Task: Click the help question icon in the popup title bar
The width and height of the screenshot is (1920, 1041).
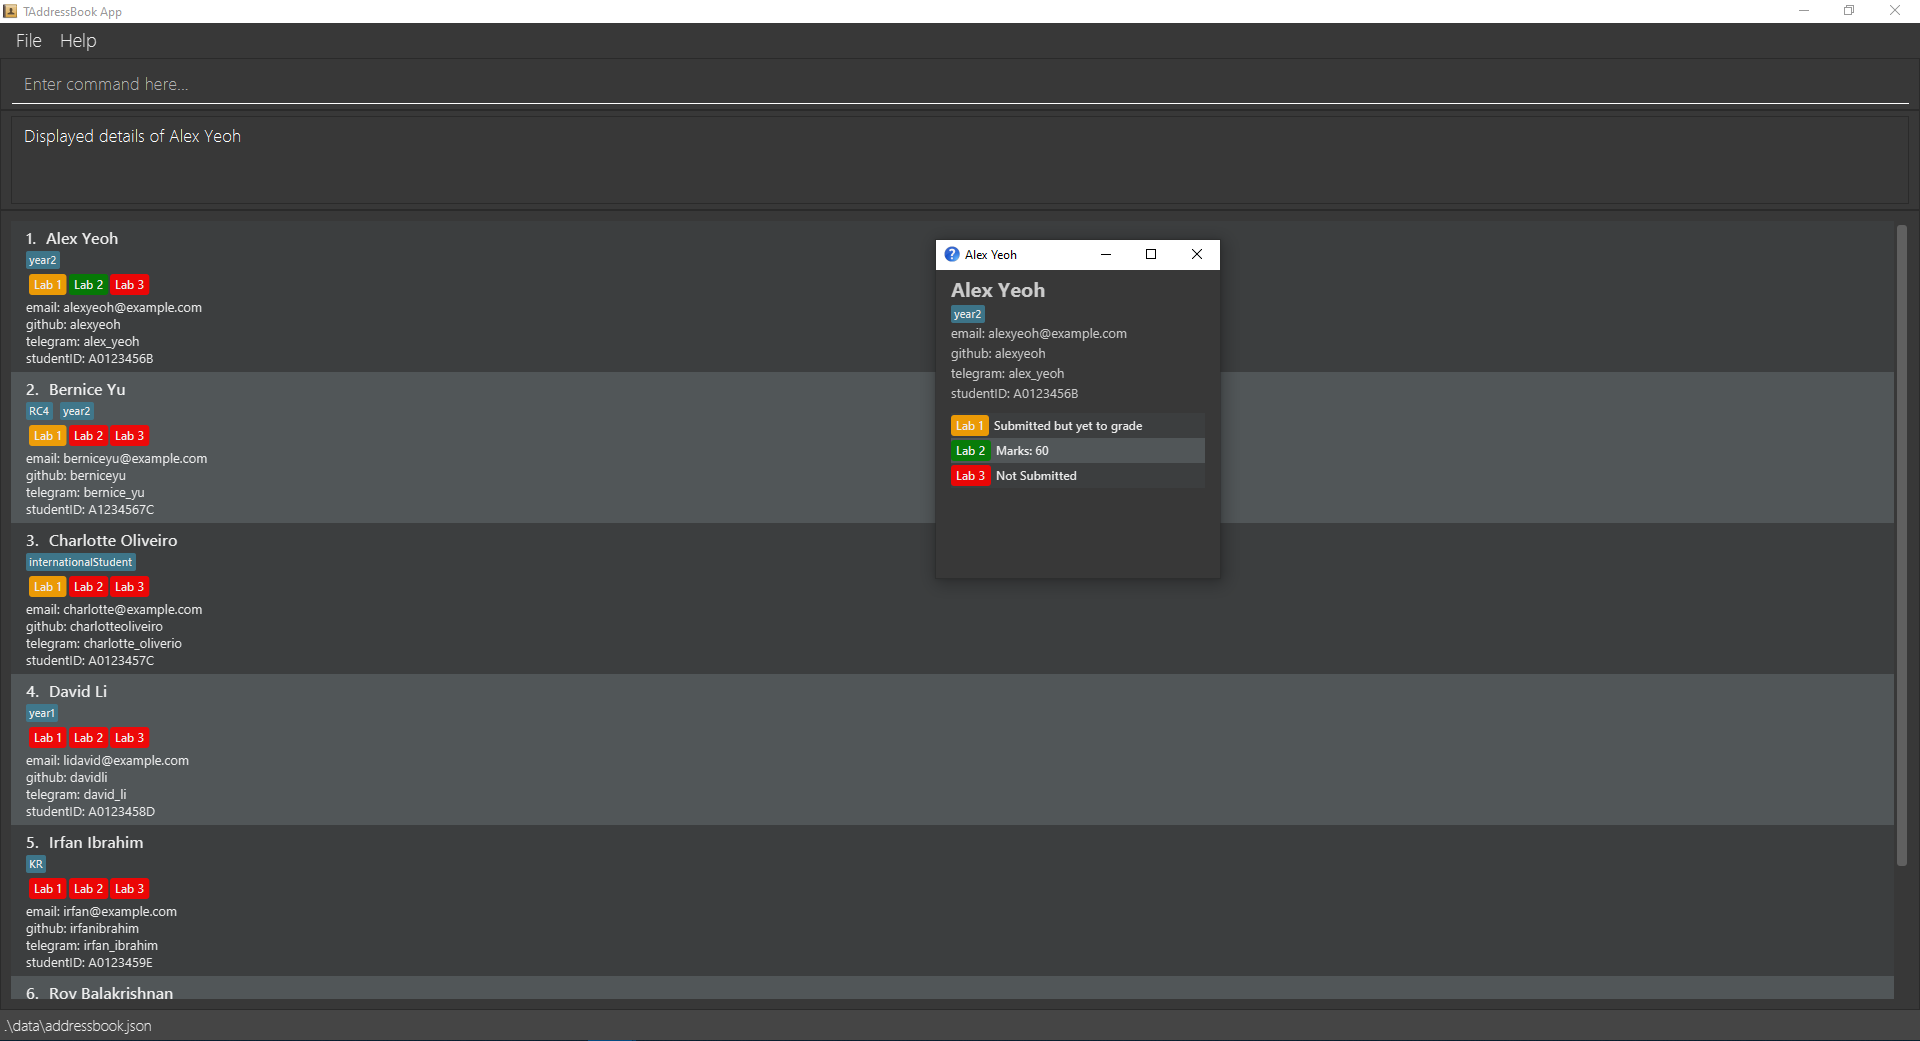Action: tap(952, 255)
